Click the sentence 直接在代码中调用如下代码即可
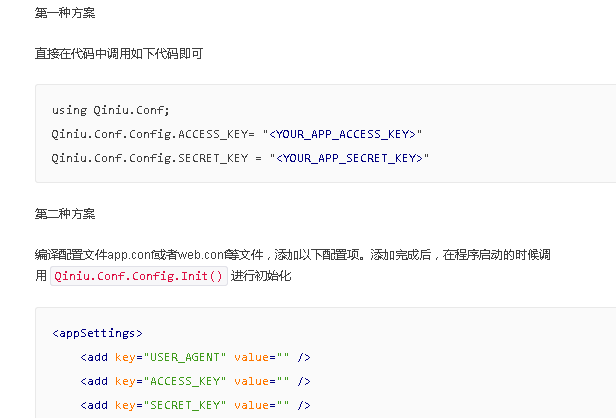 119,53
